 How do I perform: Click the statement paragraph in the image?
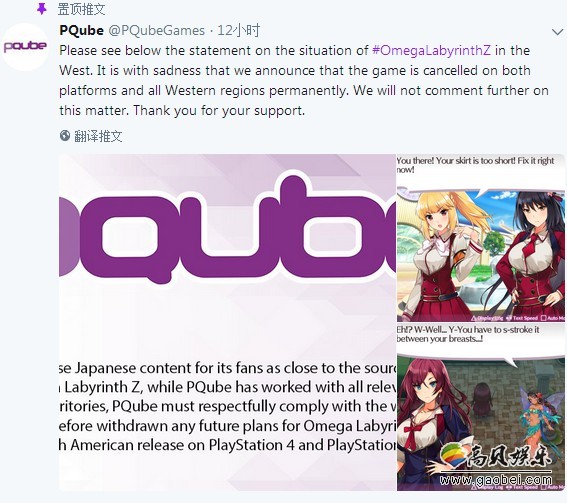tap(227, 406)
